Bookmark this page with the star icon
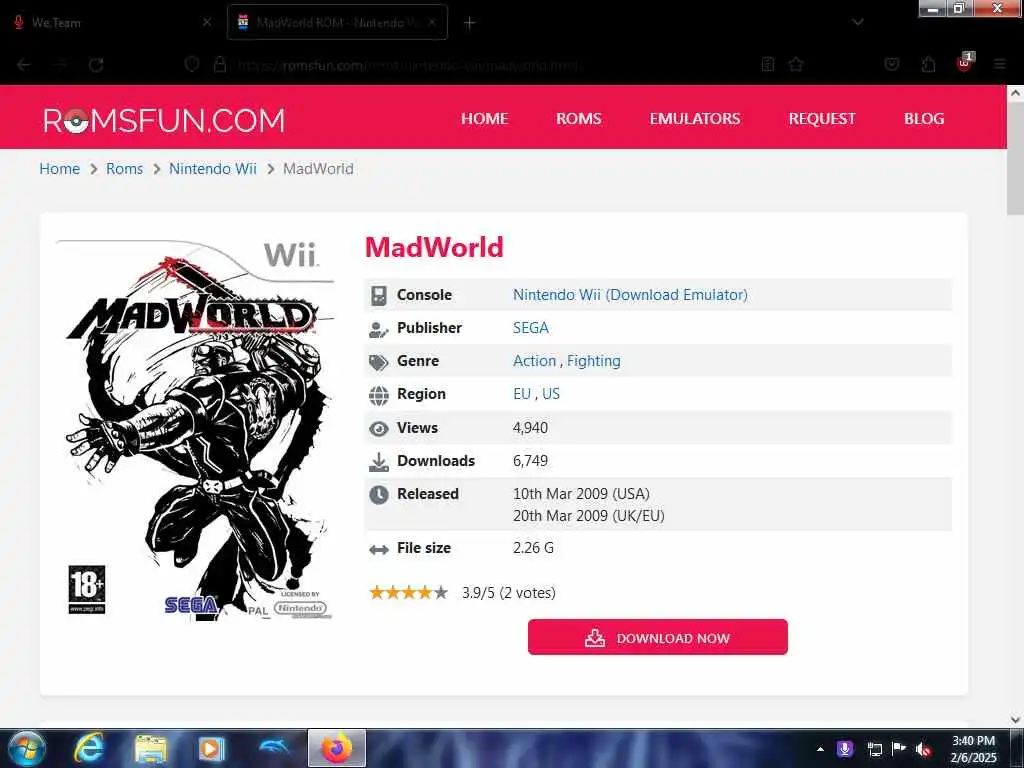1024x768 pixels. click(x=796, y=64)
